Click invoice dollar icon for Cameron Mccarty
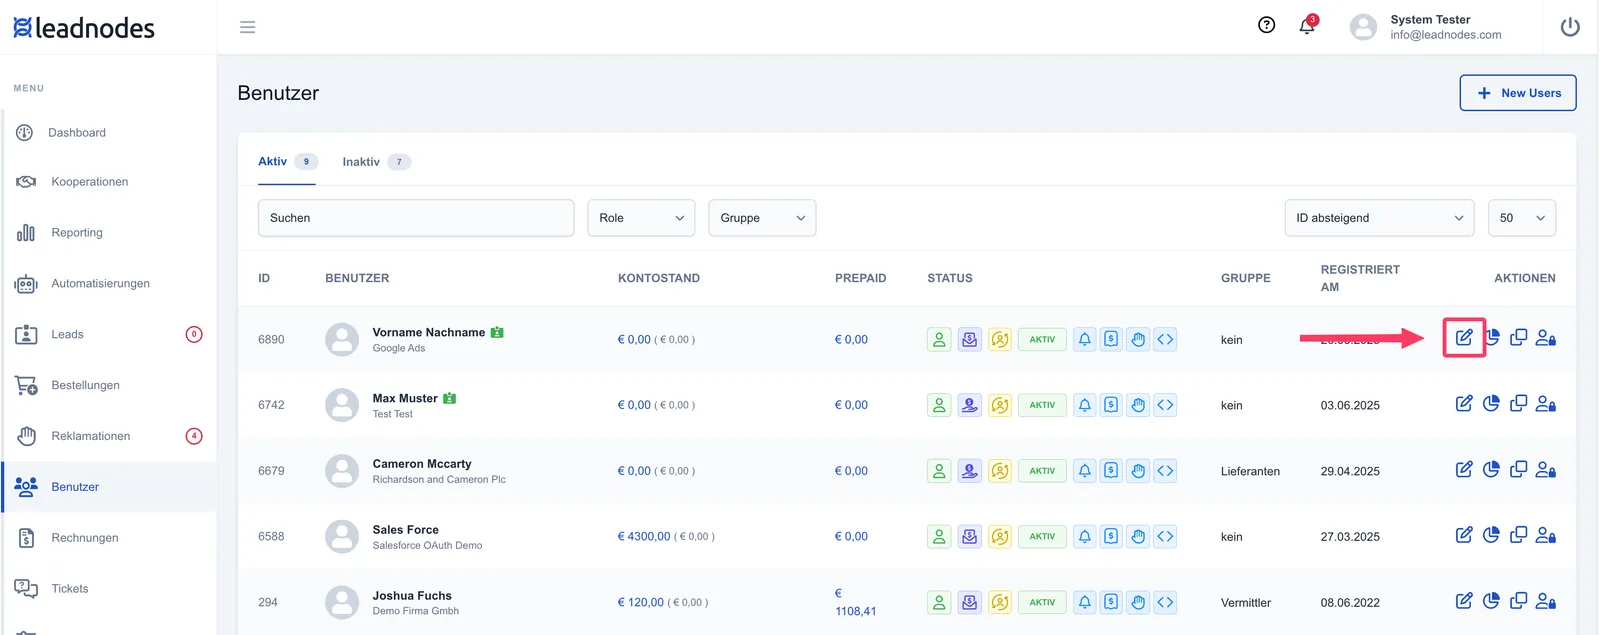This screenshot has height=635, width=1600. point(1111,471)
